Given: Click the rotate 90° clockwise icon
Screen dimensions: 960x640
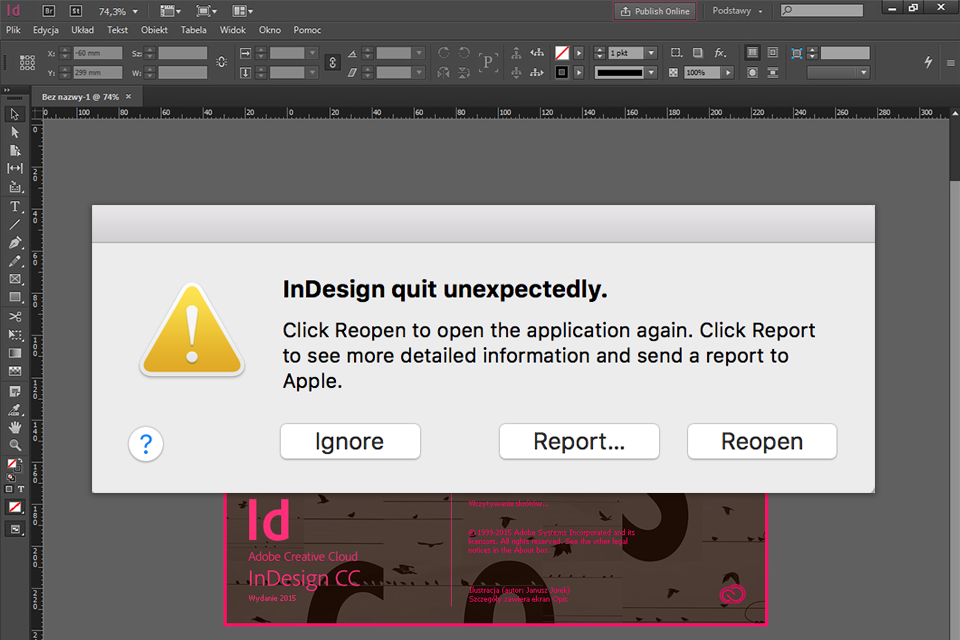Looking at the screenshot, I should (444, 53).
